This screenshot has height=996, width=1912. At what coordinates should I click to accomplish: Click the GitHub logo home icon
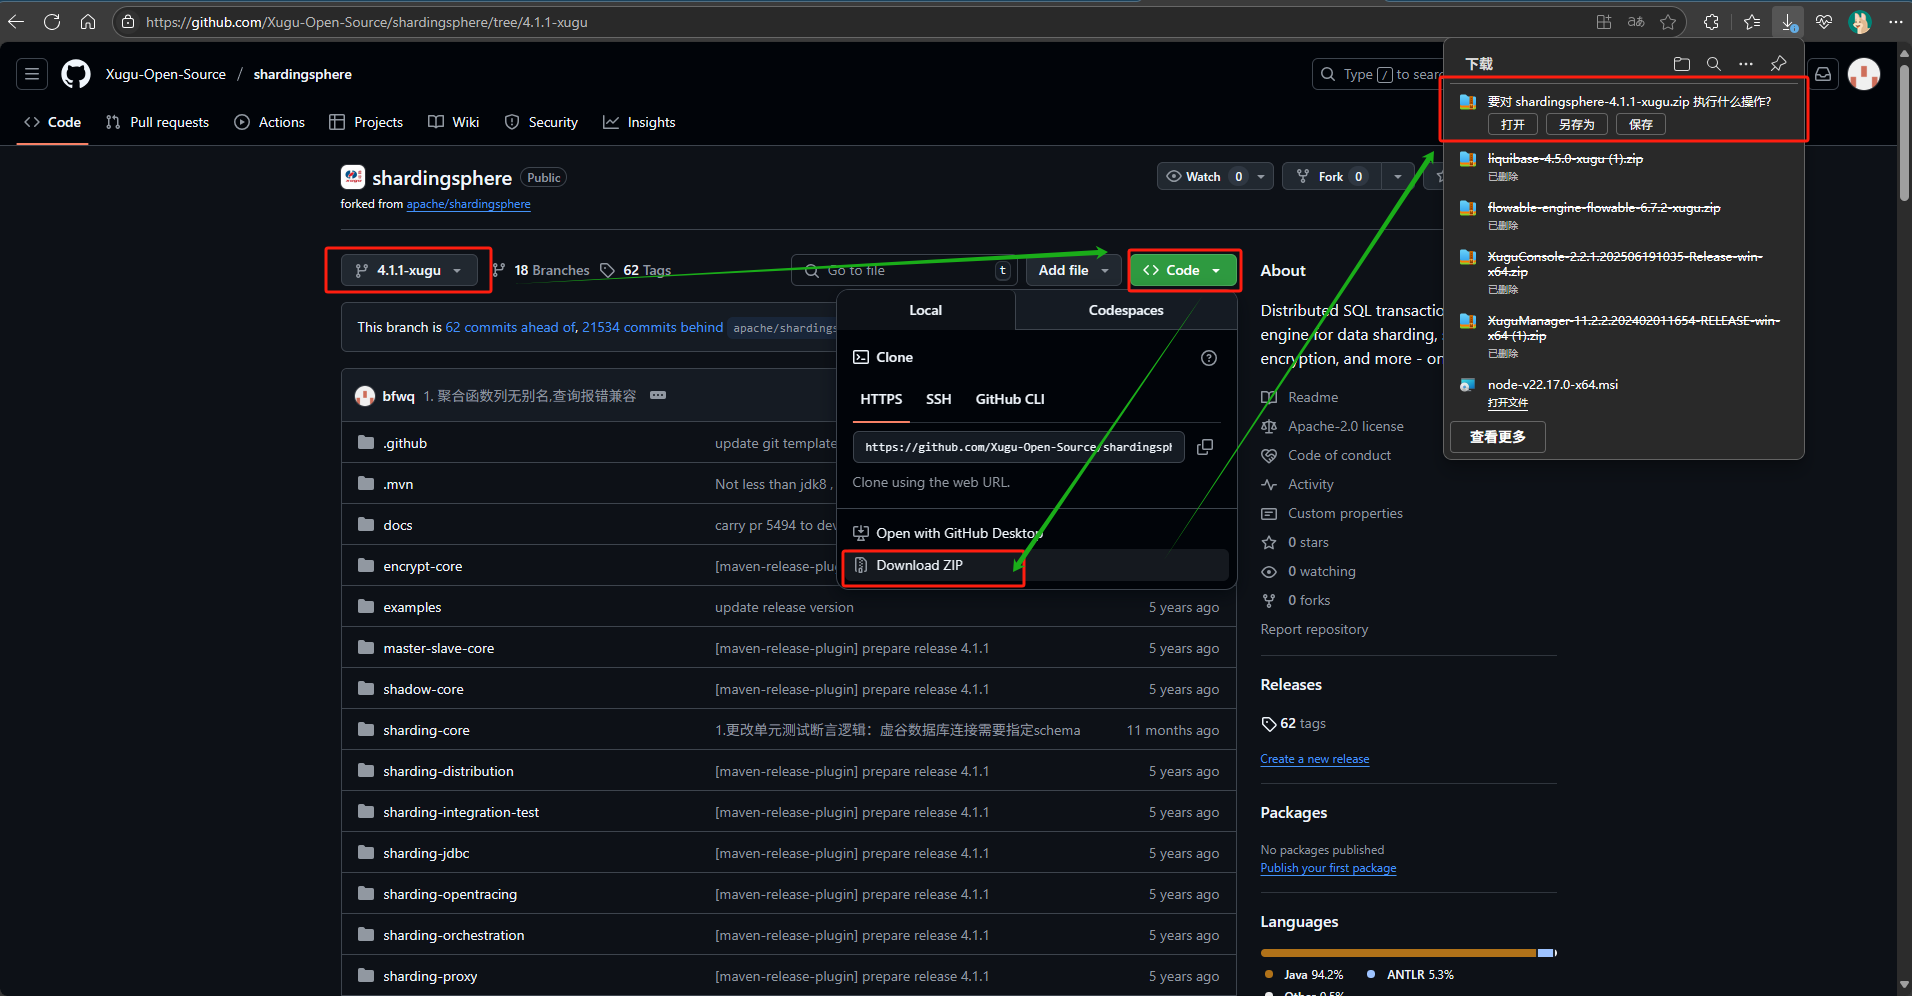(76, 74)
